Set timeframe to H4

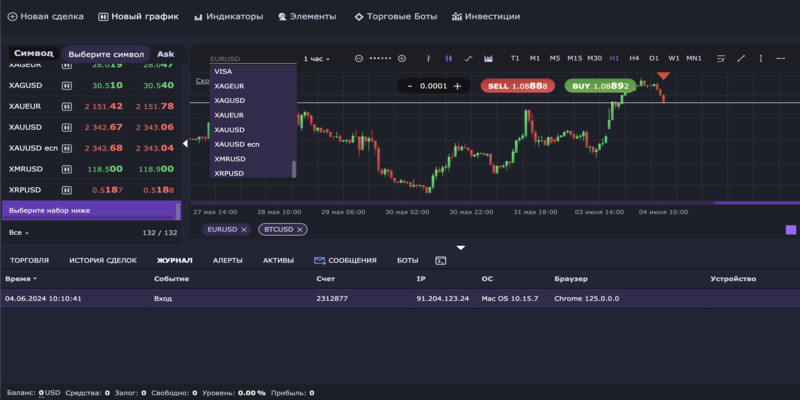(634, 59)
